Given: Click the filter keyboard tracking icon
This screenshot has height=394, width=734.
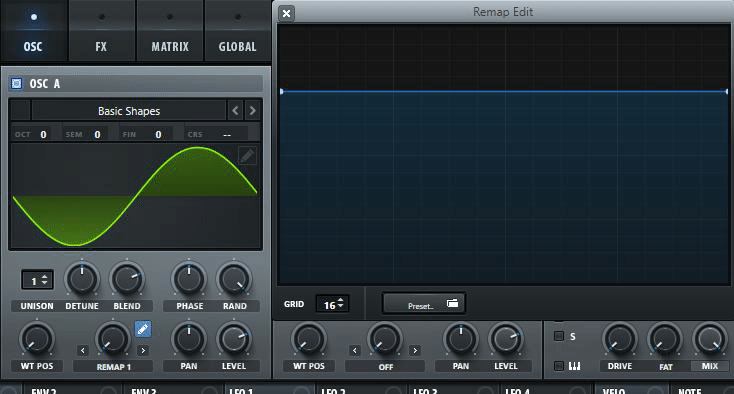Looking at the screenshot, I should pos(574,366).
